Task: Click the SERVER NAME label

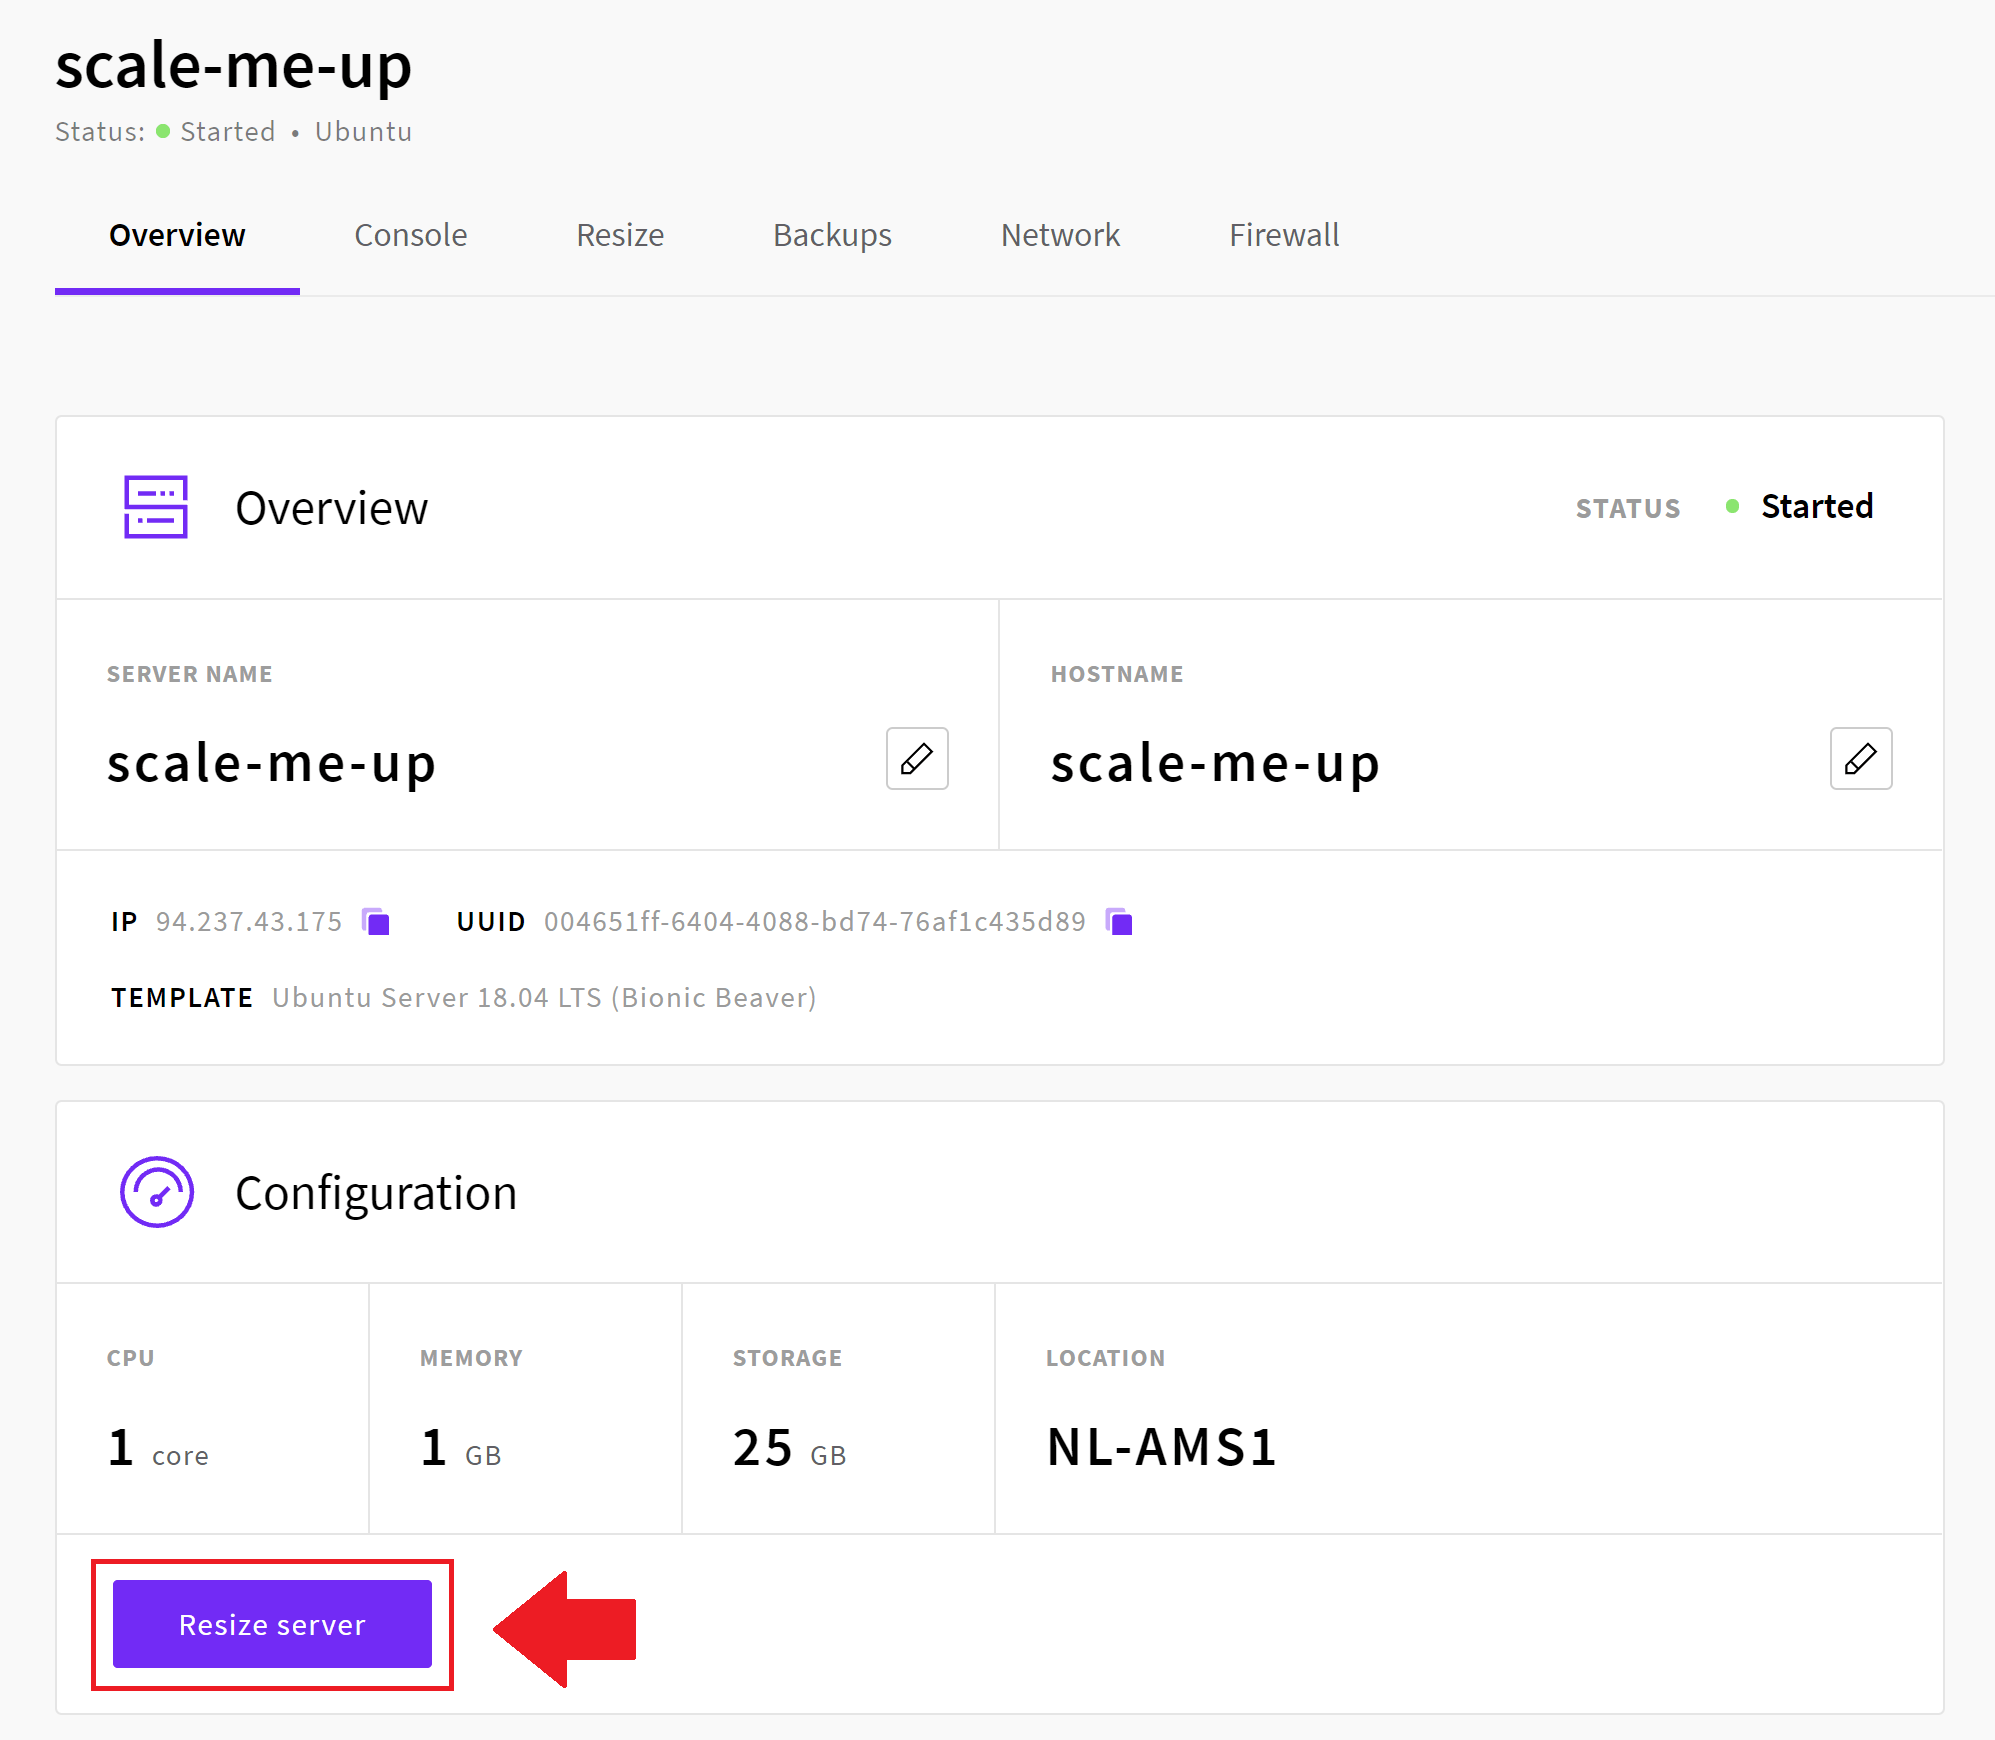Action: tap(190, 674)
